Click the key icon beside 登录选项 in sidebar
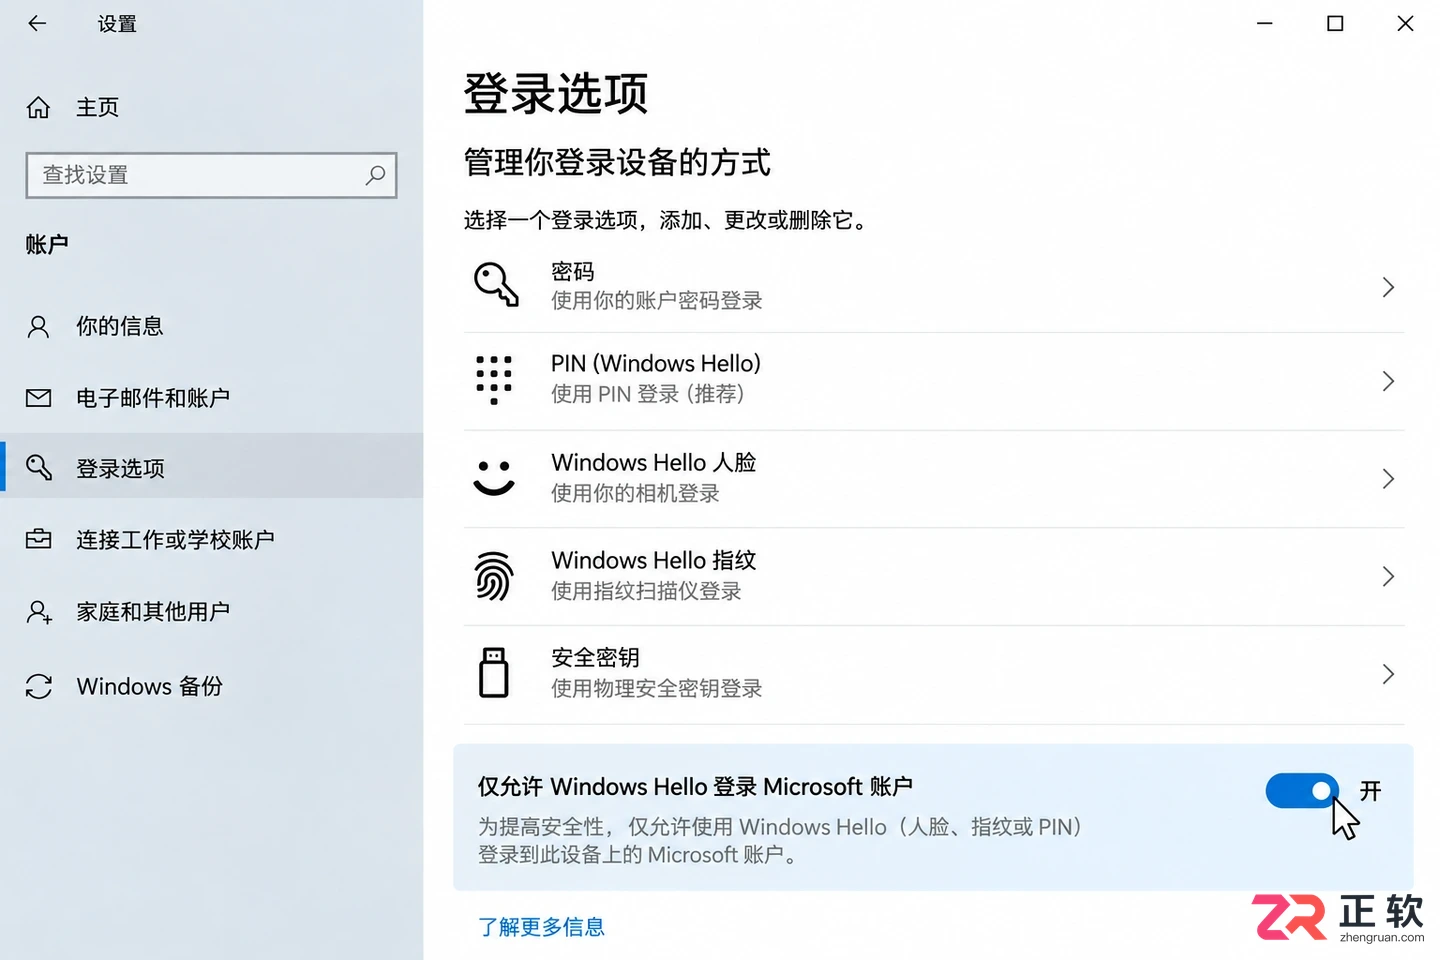This screenshot has width=1440, height=960. click(38, 467)
